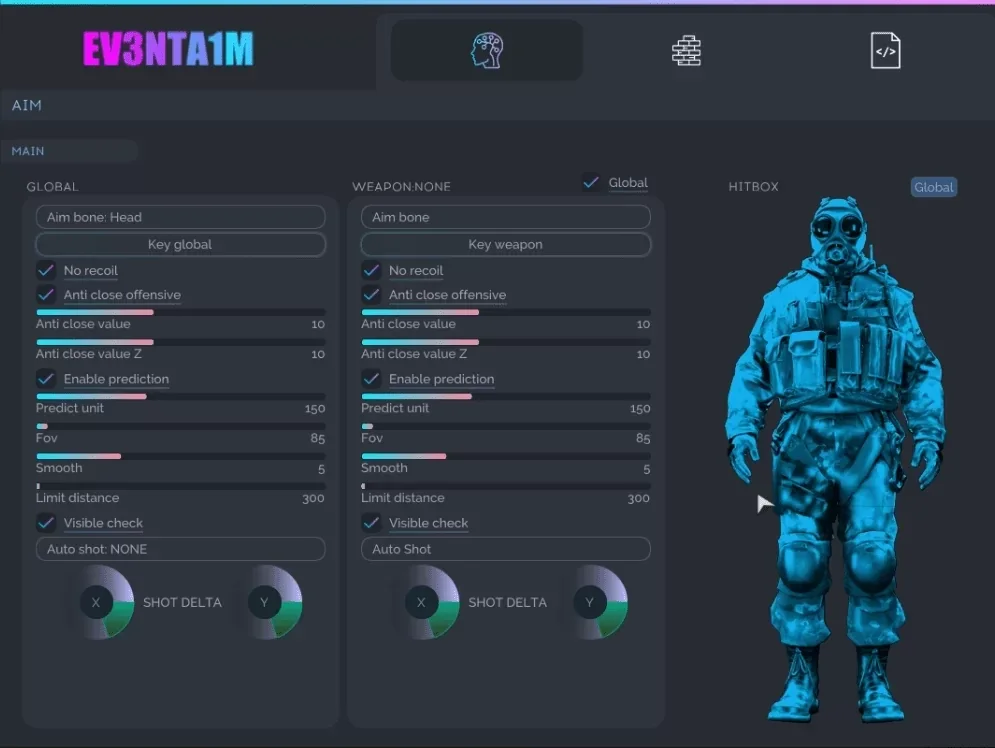Click Global SHOT DELTA label

[x=182, y=602]
